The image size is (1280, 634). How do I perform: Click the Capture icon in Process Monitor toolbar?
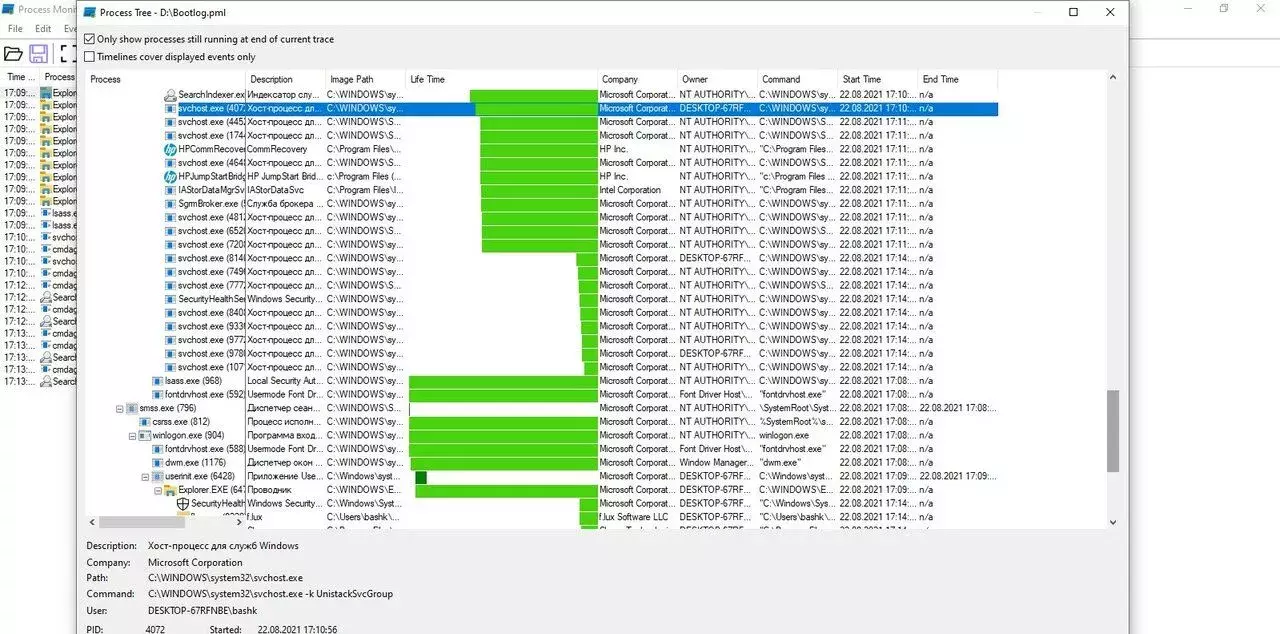68,53
